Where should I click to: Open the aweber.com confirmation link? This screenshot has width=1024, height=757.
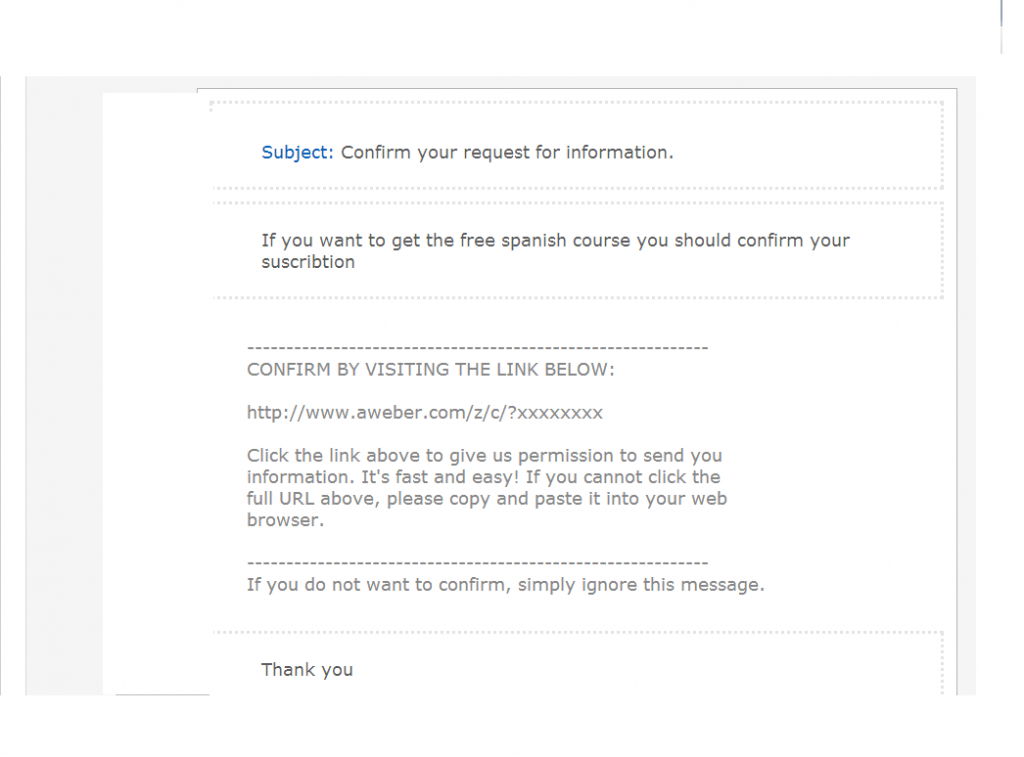pos(424,413)
